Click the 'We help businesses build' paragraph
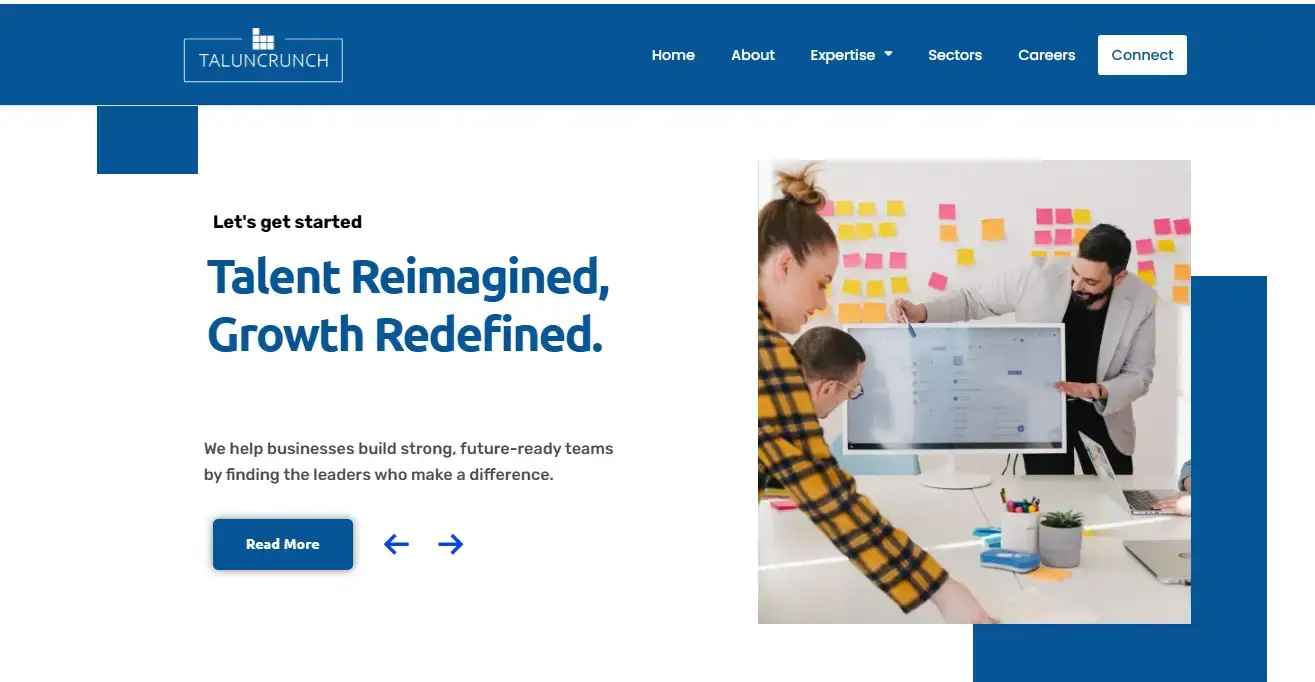The image size is (1315, 682). (408, 461)
